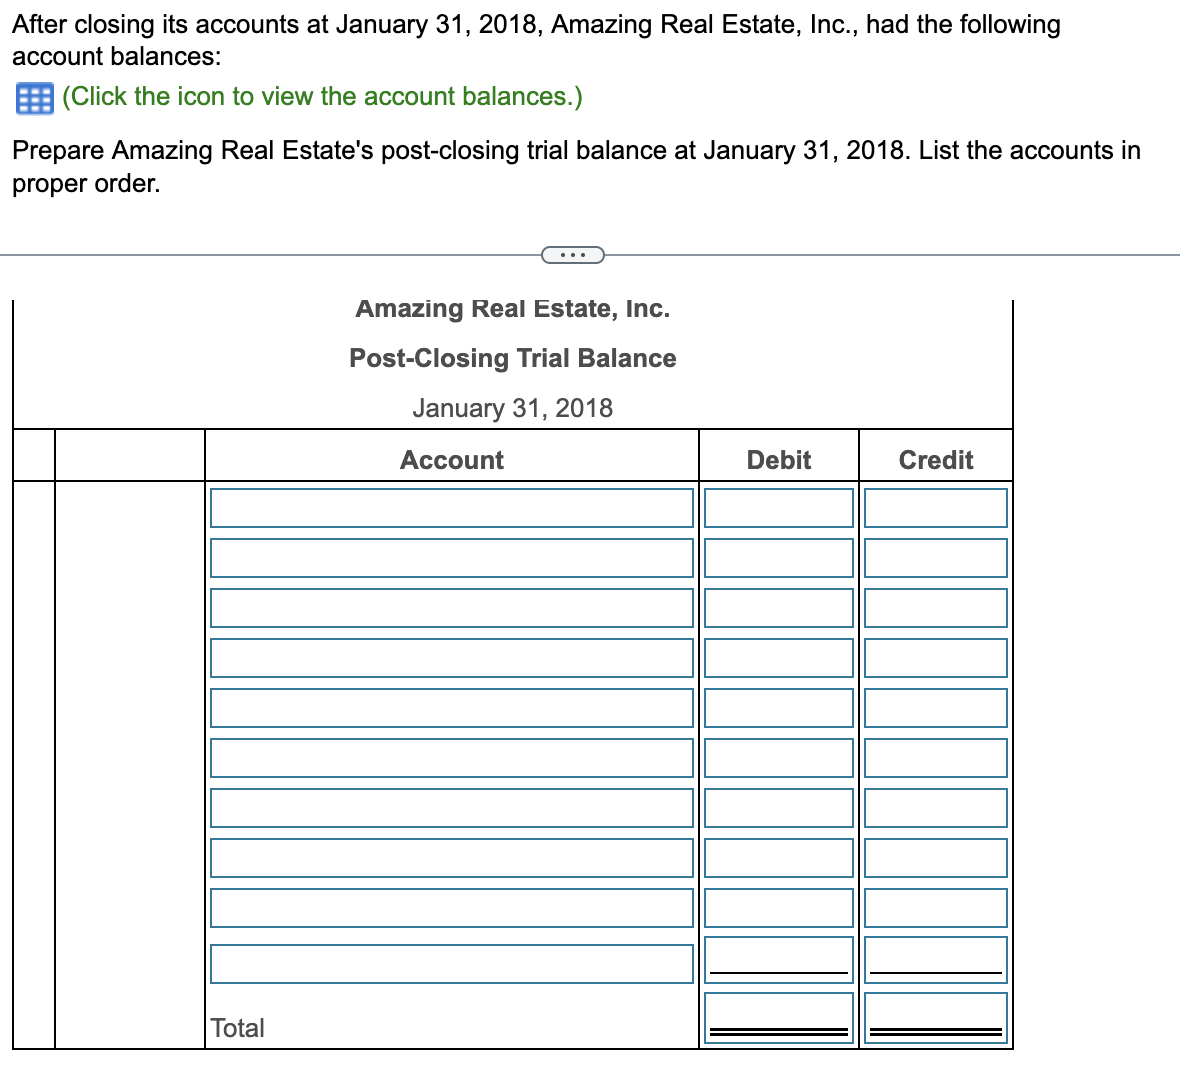The width and height of the screenshot is (1180, 1084).
Task: Click the first Account name input field
Action: coord(452,507)
